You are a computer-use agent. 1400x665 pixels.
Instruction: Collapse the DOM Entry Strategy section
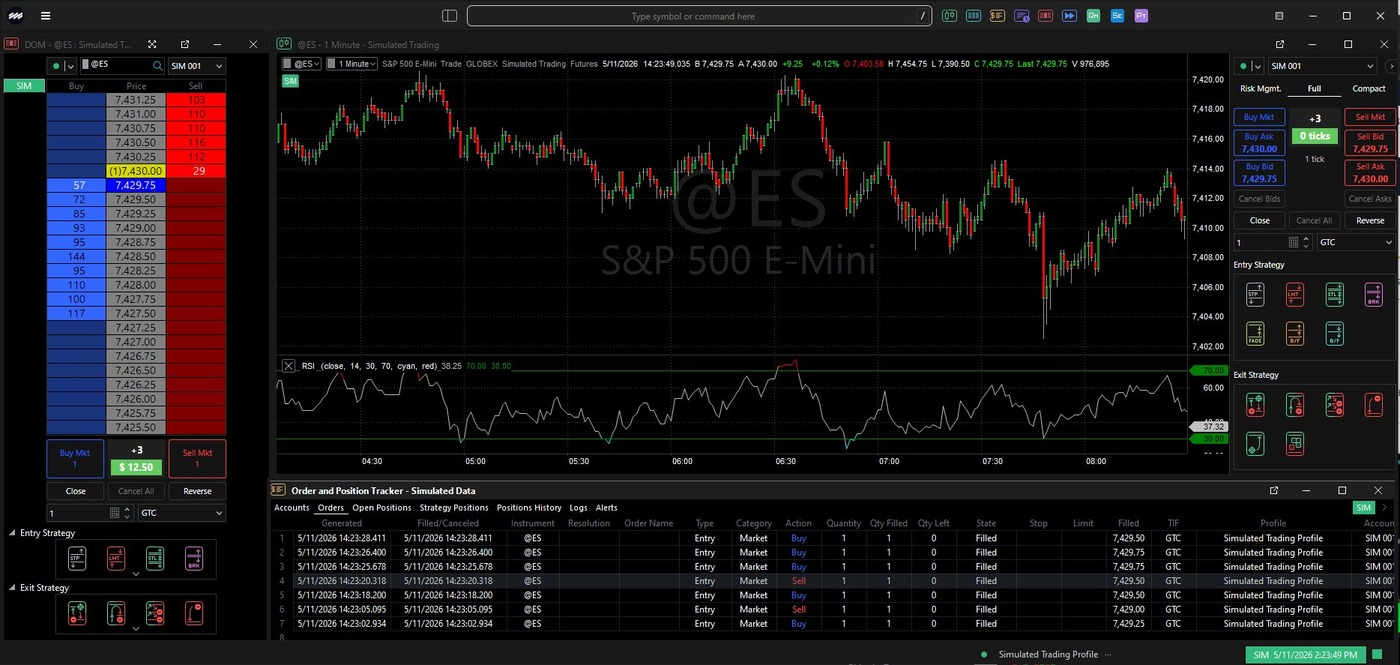point(12,533)
